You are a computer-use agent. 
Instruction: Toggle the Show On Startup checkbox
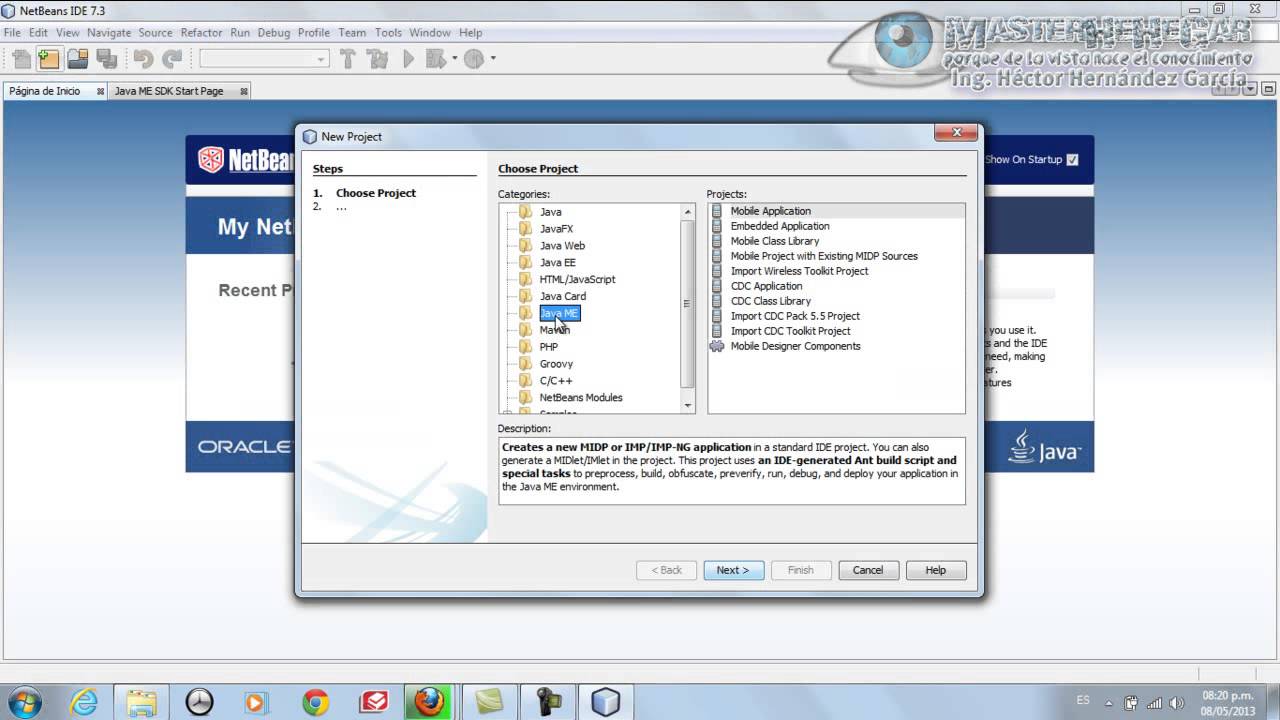point(1072,159)
